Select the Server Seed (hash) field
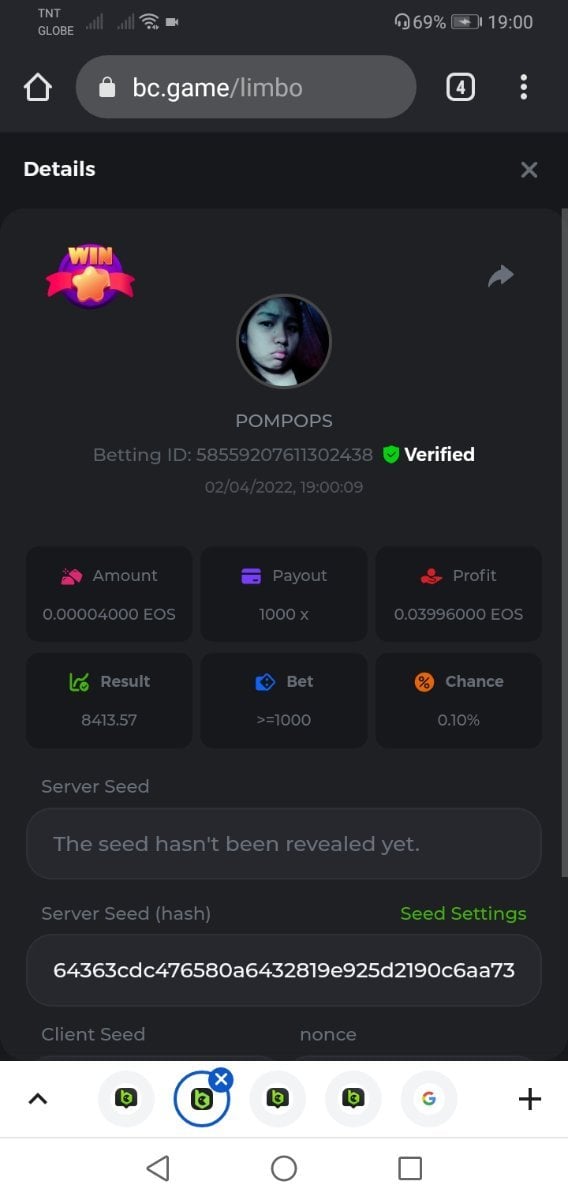This screenshot has width=568, height=1200. [x=284, y=970]
